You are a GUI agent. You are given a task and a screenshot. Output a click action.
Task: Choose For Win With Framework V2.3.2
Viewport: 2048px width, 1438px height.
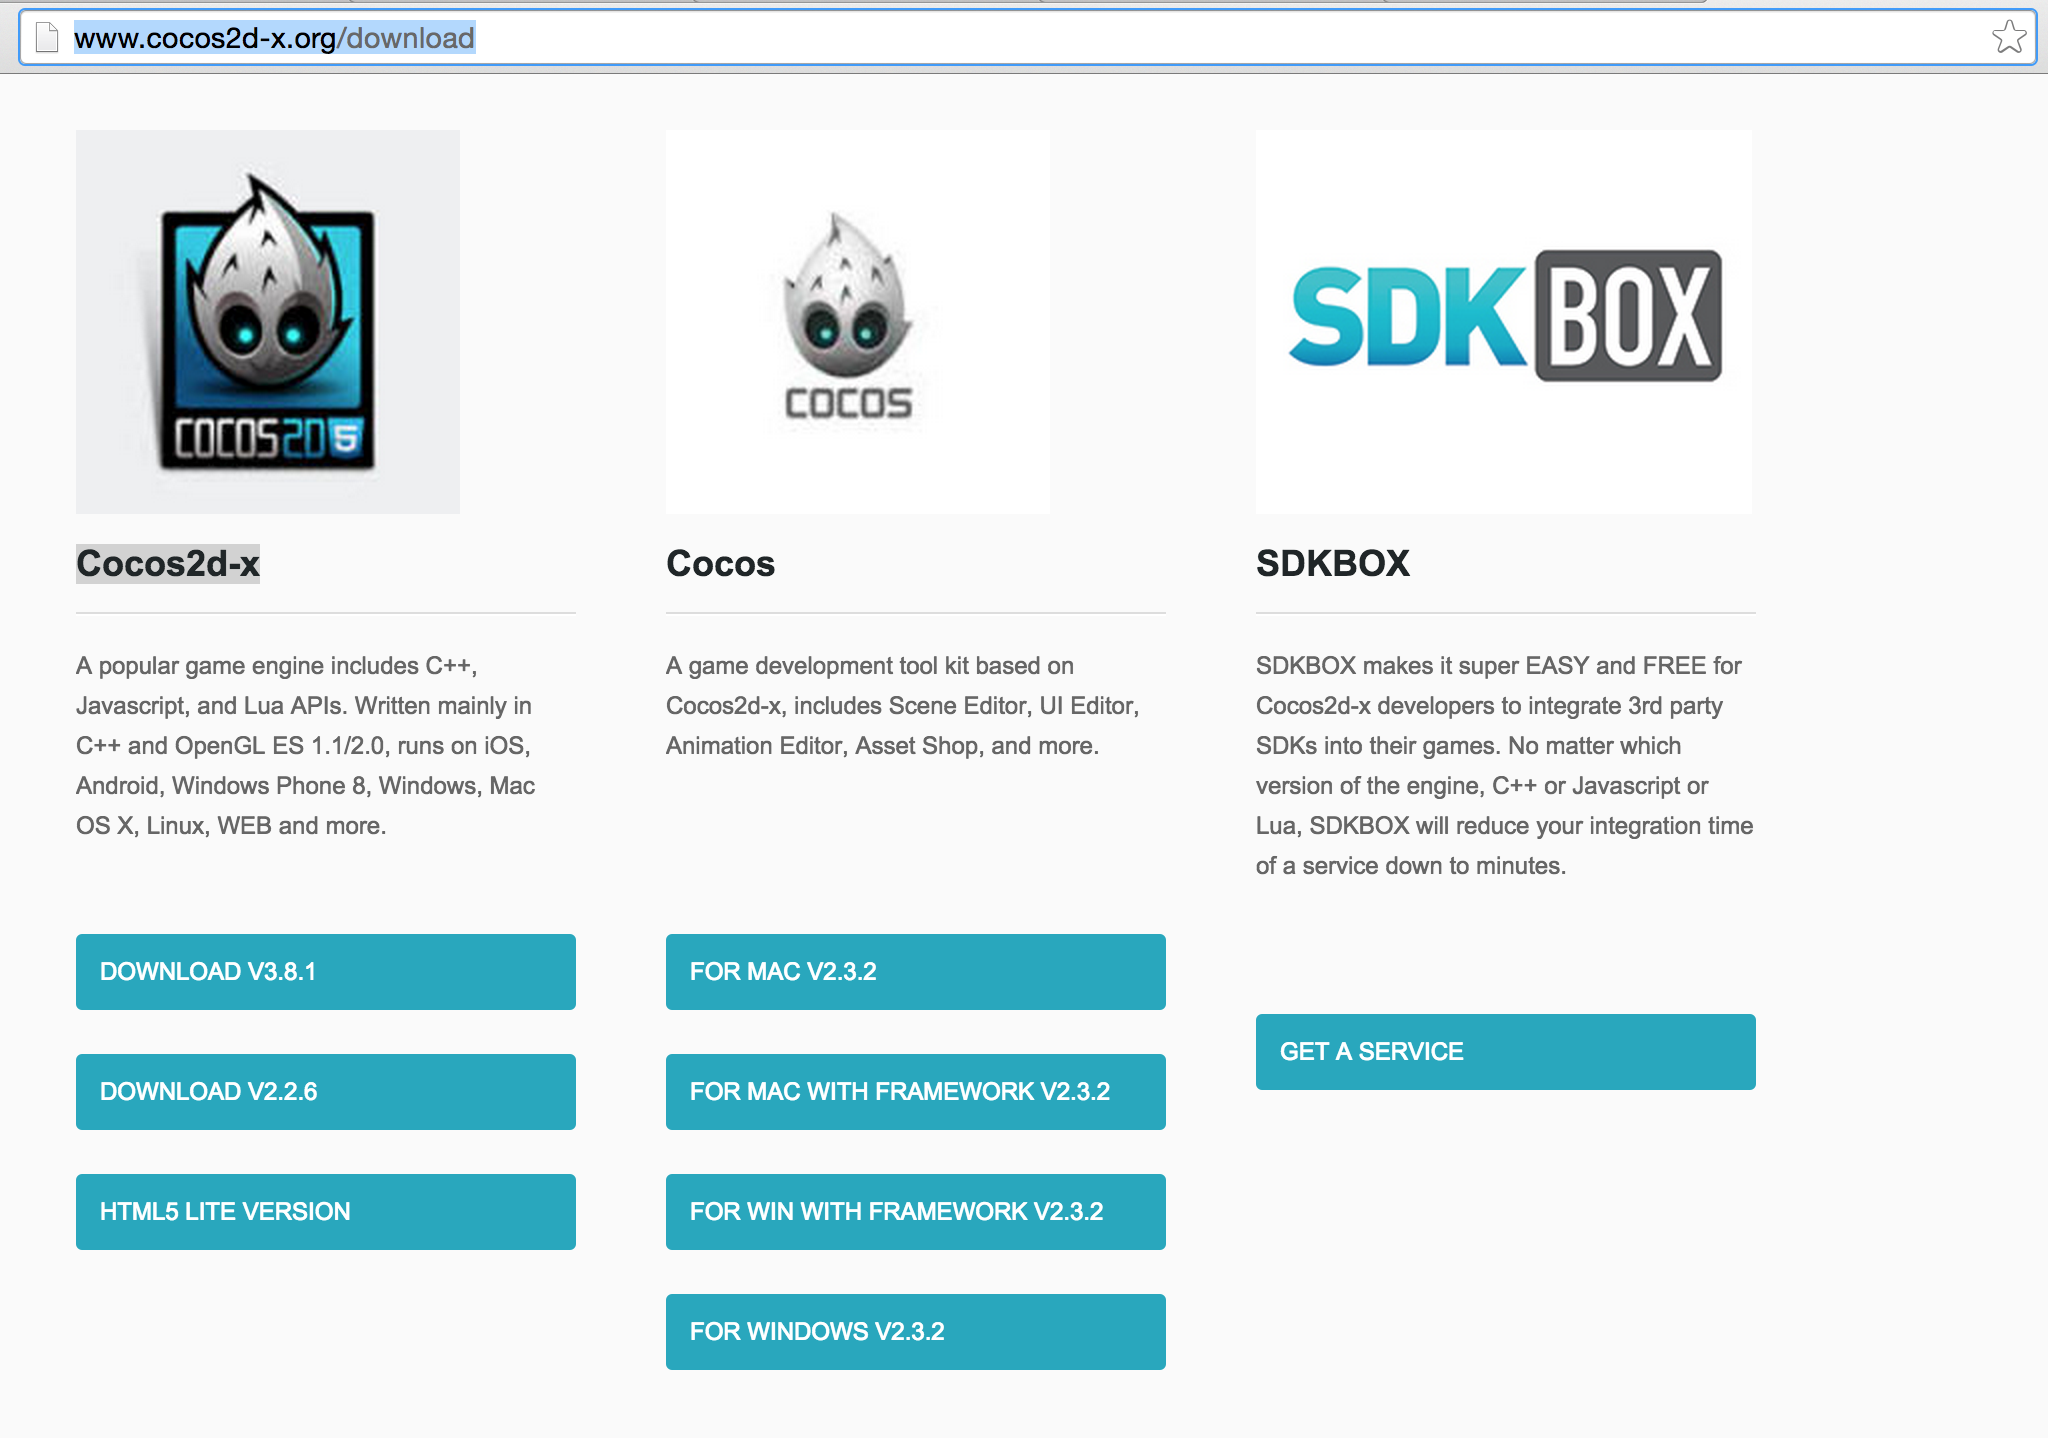click(x=916, y=1212)
